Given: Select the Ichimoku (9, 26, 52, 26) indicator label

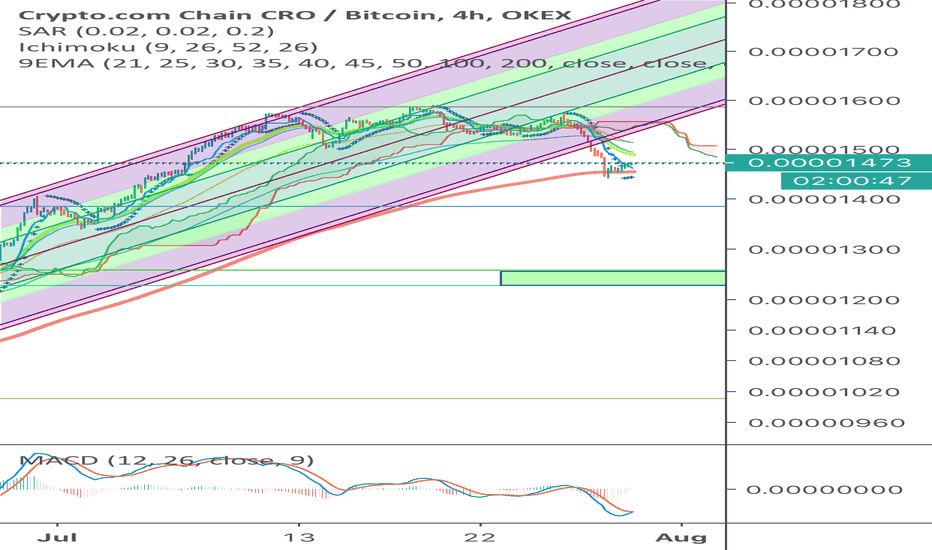Looking at the screenshot, I should coord(168,47).
